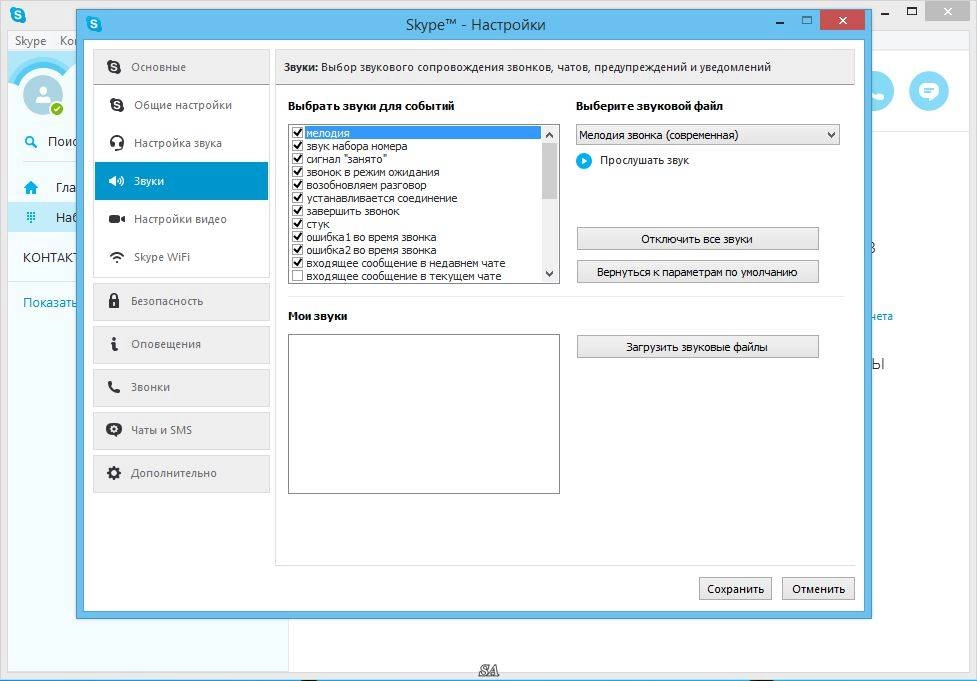This screenshot has height=681, width=977.
Task: Uncheck устанавливается соединение checkbox
Action: coord(298,198)
